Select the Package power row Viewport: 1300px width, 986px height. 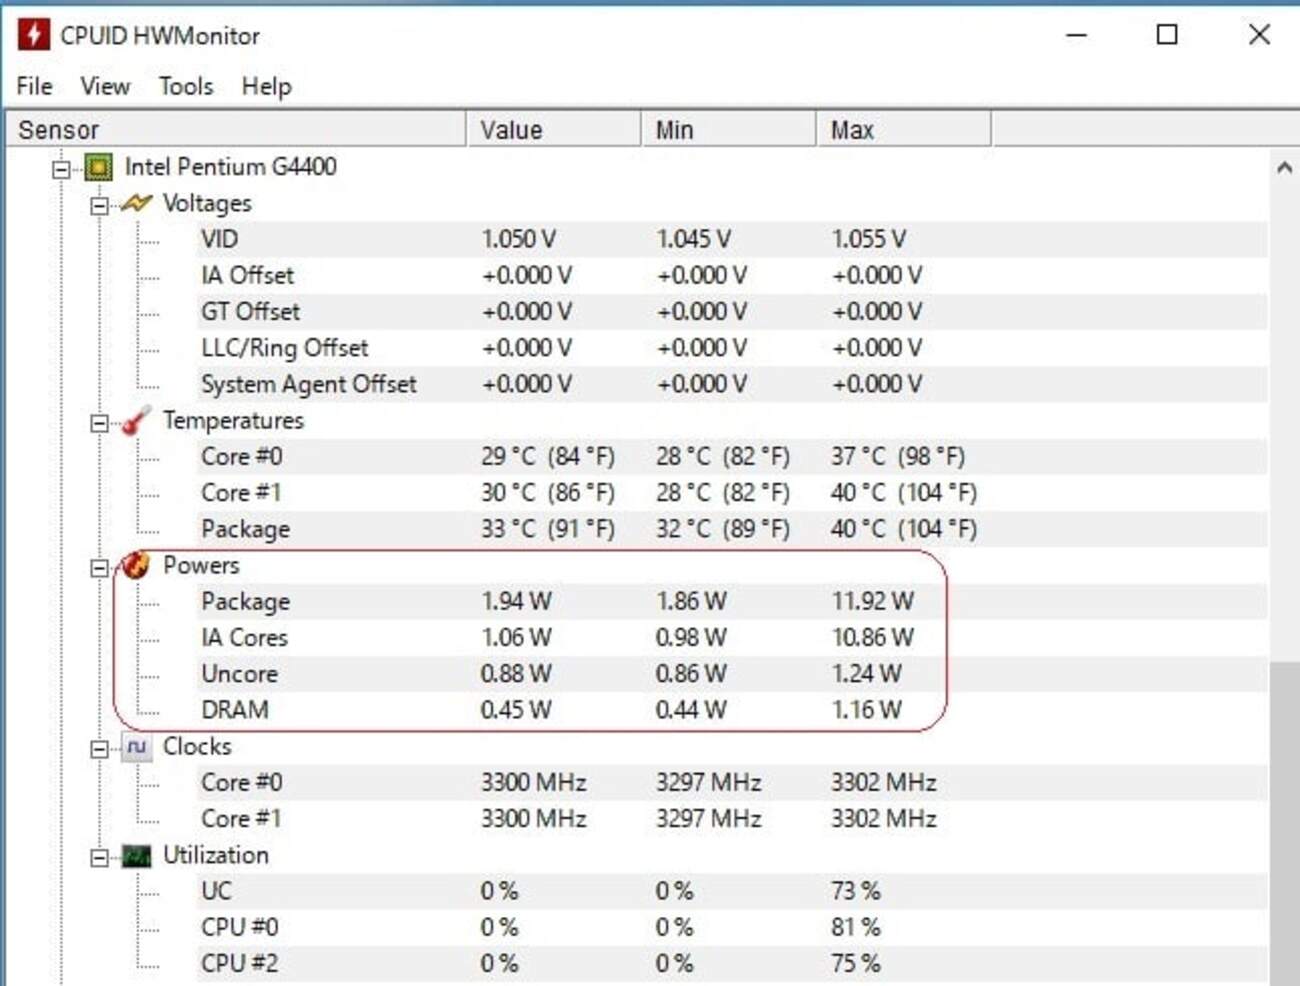click(x=246, y=602)
